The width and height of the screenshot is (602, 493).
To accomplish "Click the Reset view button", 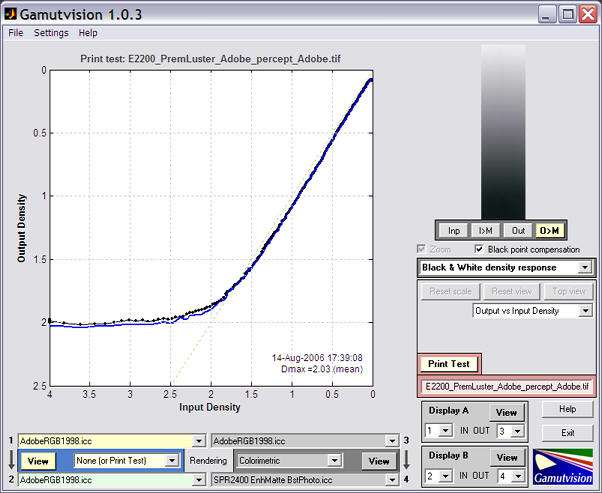I will pyautogui.click(x=512, y=291).
